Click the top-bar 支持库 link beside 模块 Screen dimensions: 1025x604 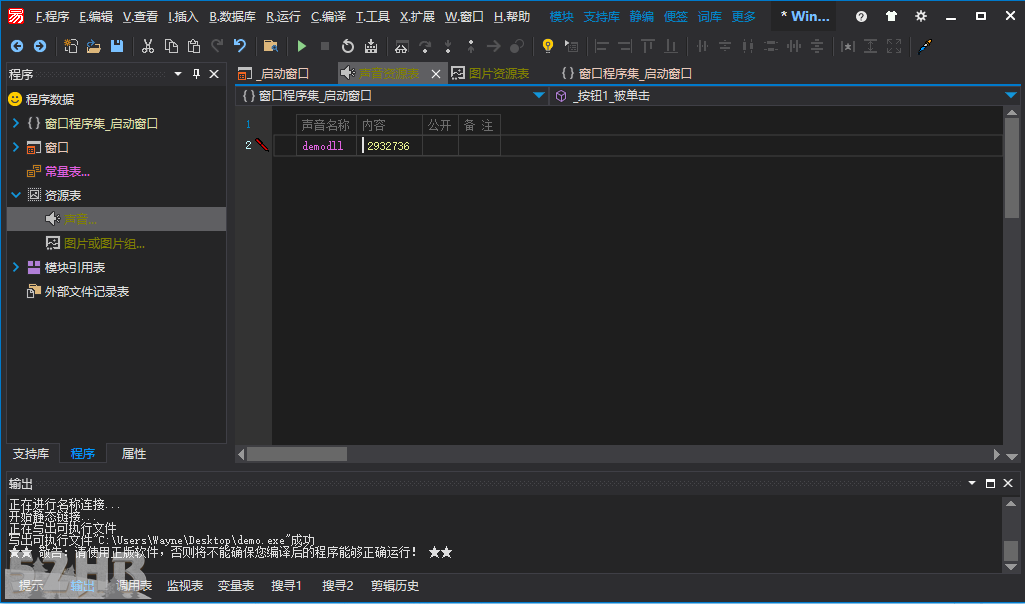[601, 16]
